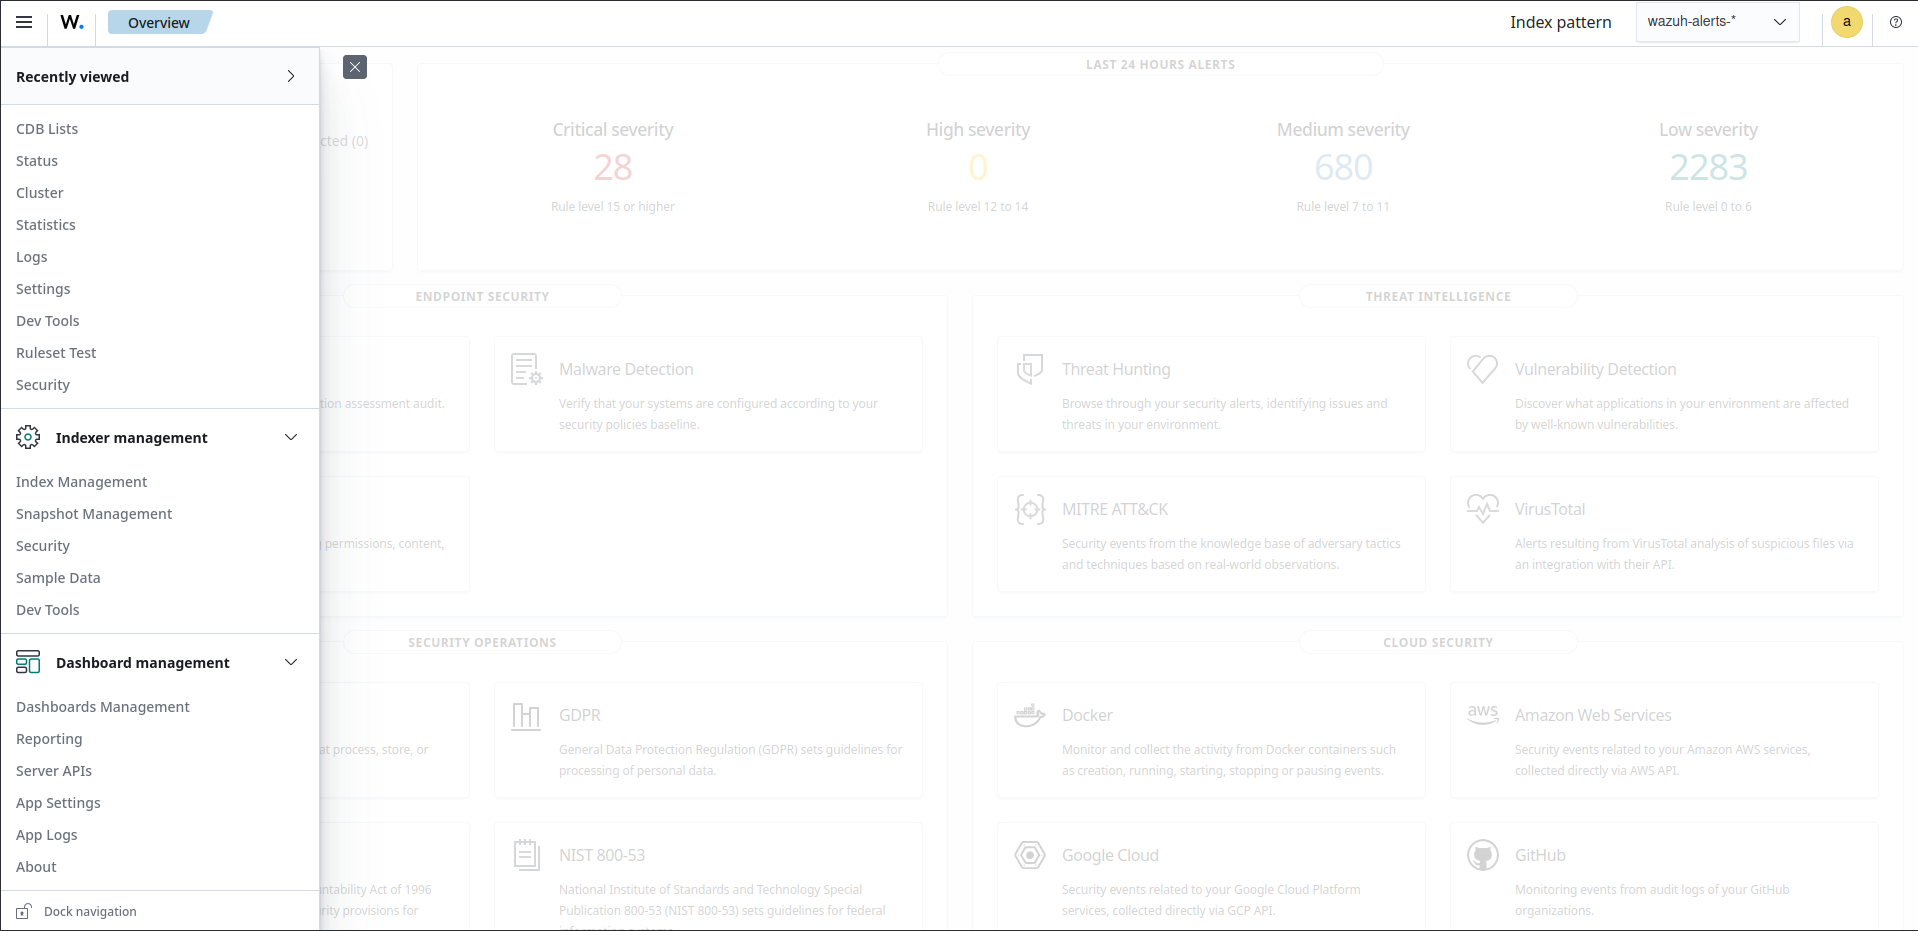Collapse the Indexer management section
1918x931 pixels.
point(290,437)
